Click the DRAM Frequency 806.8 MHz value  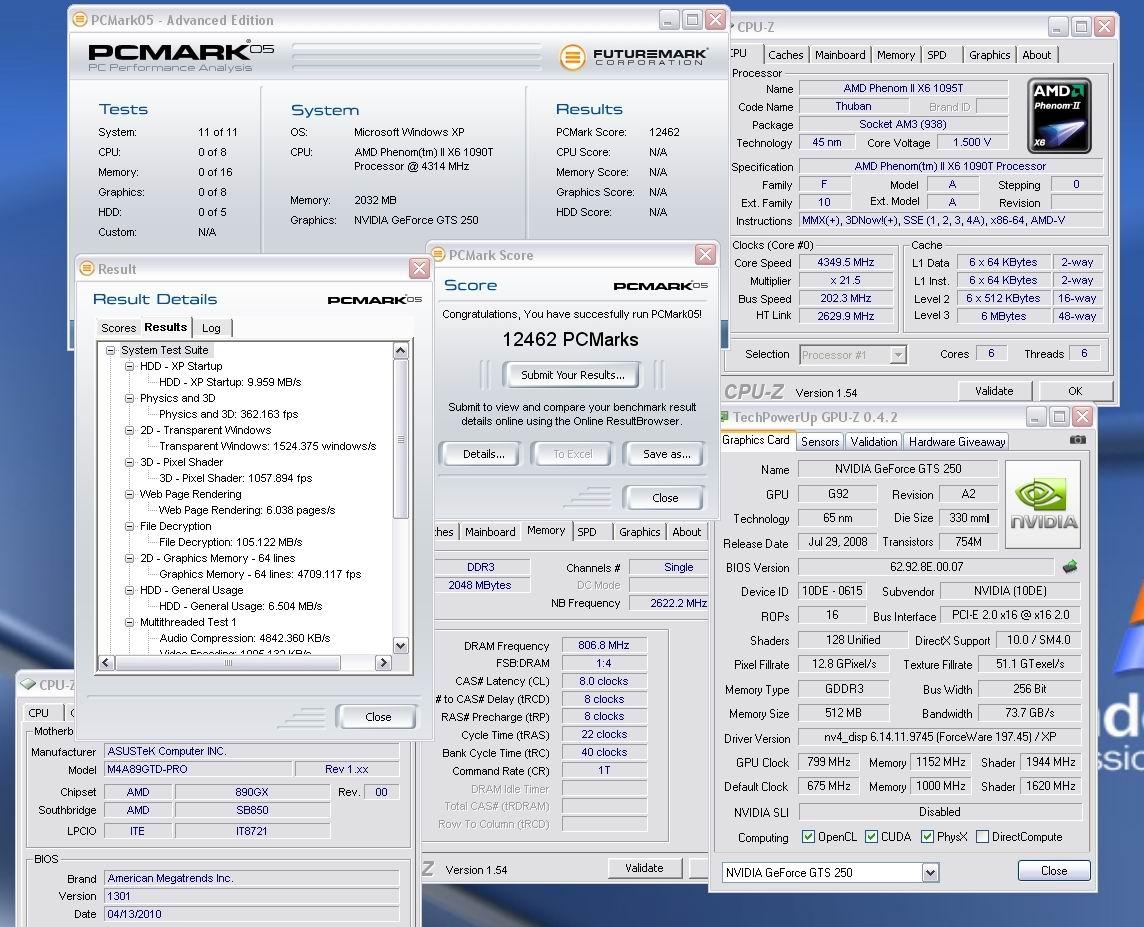(x=603, y=645)
